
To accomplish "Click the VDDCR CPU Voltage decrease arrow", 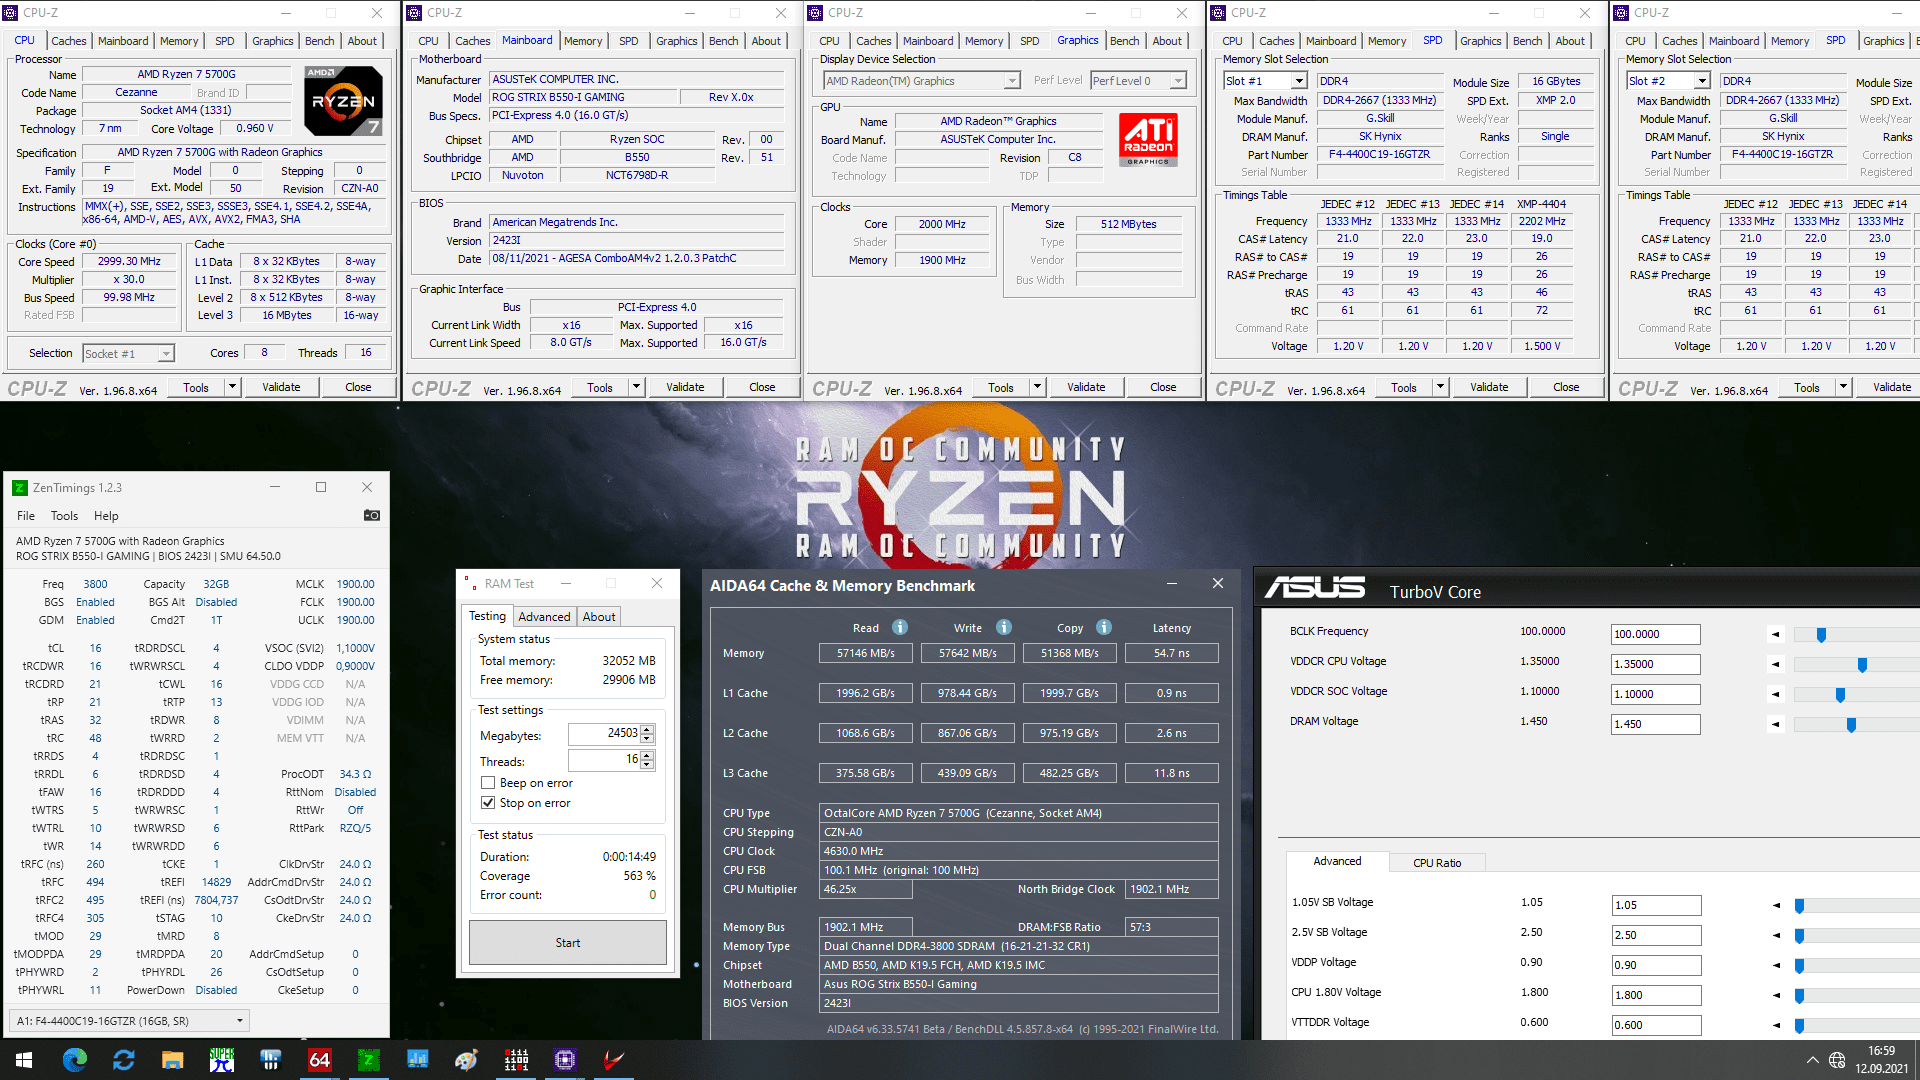I will click(1776, 664).
